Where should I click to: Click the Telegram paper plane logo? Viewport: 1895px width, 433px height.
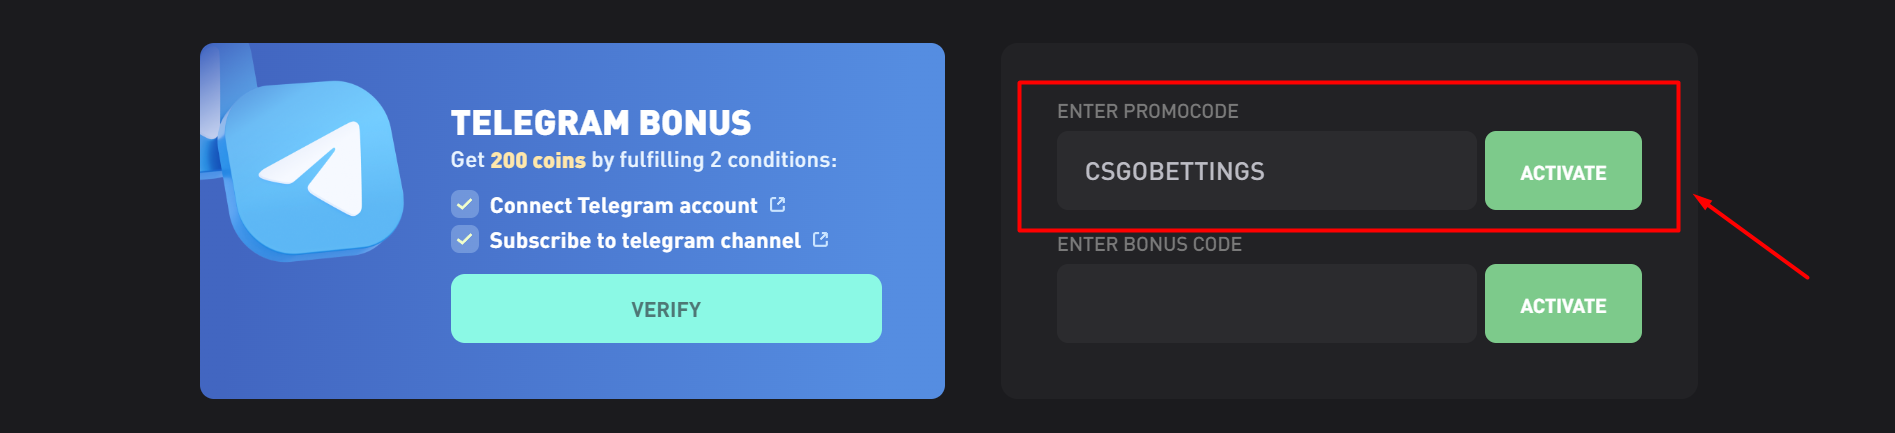[312, 168]
